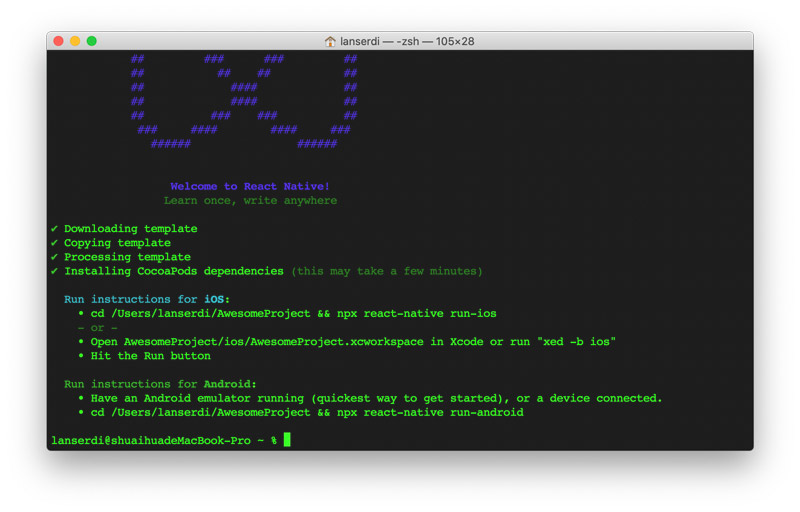Screen dimensions: 800x512
Task: Click the green terminal cursor block
Action: tap(287, 440)
